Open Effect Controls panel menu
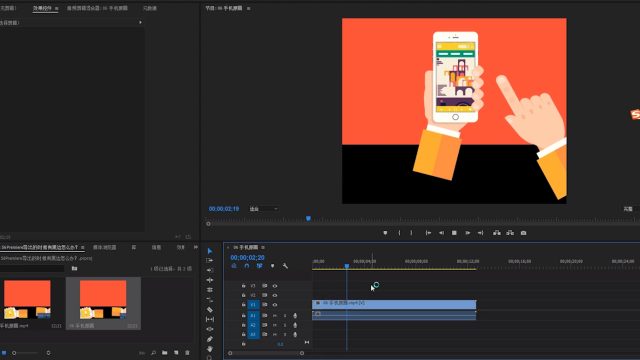This screenshot has width=640, height=360. pos(56,8)
